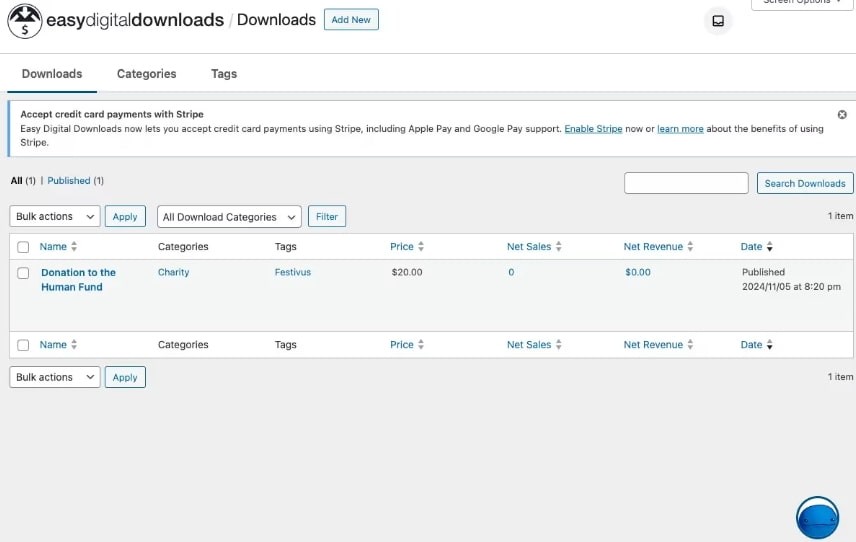Switch to the Tags tab

[x=224, y=74]
